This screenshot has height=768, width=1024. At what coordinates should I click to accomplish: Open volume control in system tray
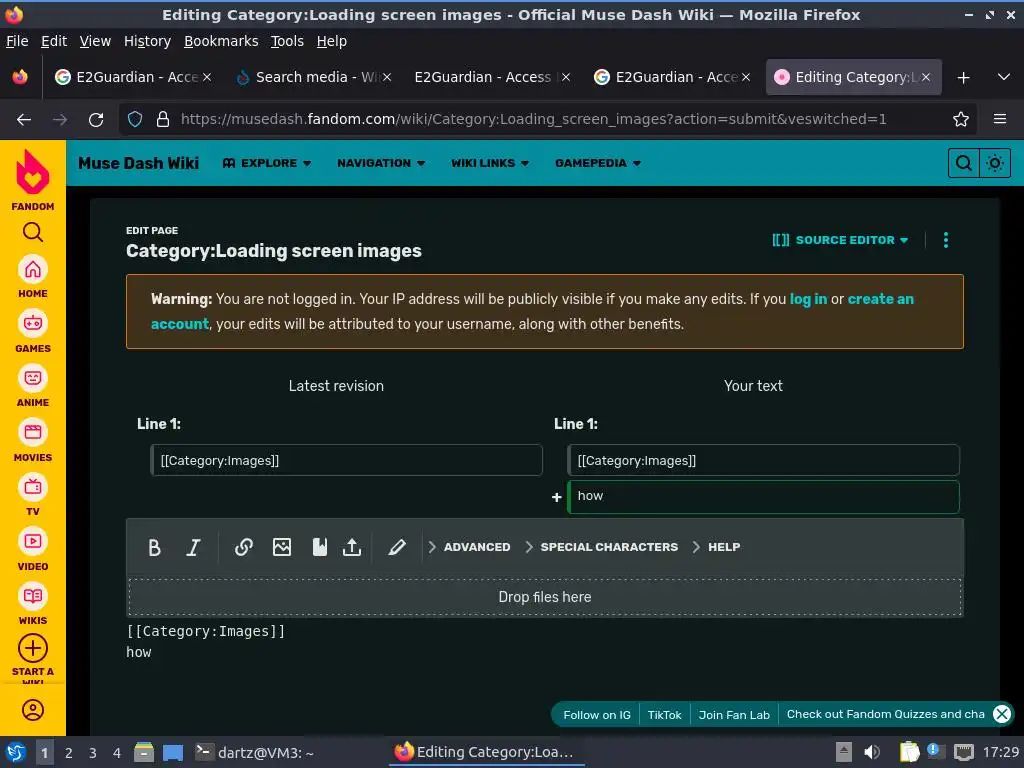(872, 752)
